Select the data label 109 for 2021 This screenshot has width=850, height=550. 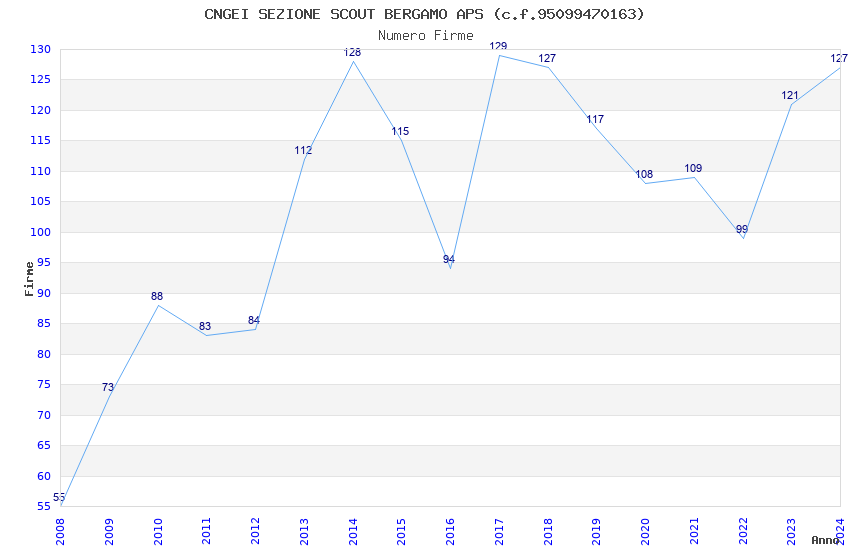(693, 169)
